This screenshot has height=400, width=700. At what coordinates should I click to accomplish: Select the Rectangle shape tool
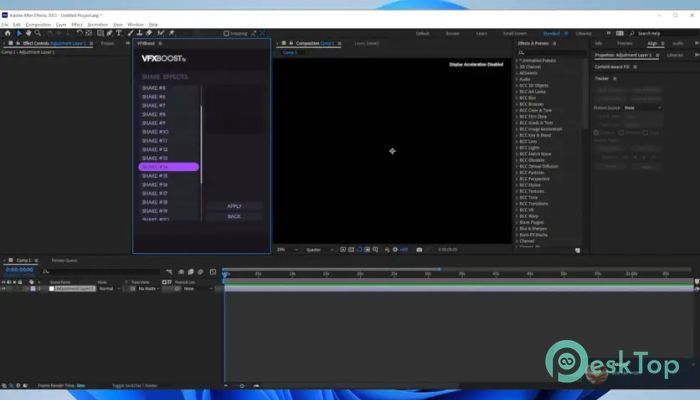[x=100, y=33]
